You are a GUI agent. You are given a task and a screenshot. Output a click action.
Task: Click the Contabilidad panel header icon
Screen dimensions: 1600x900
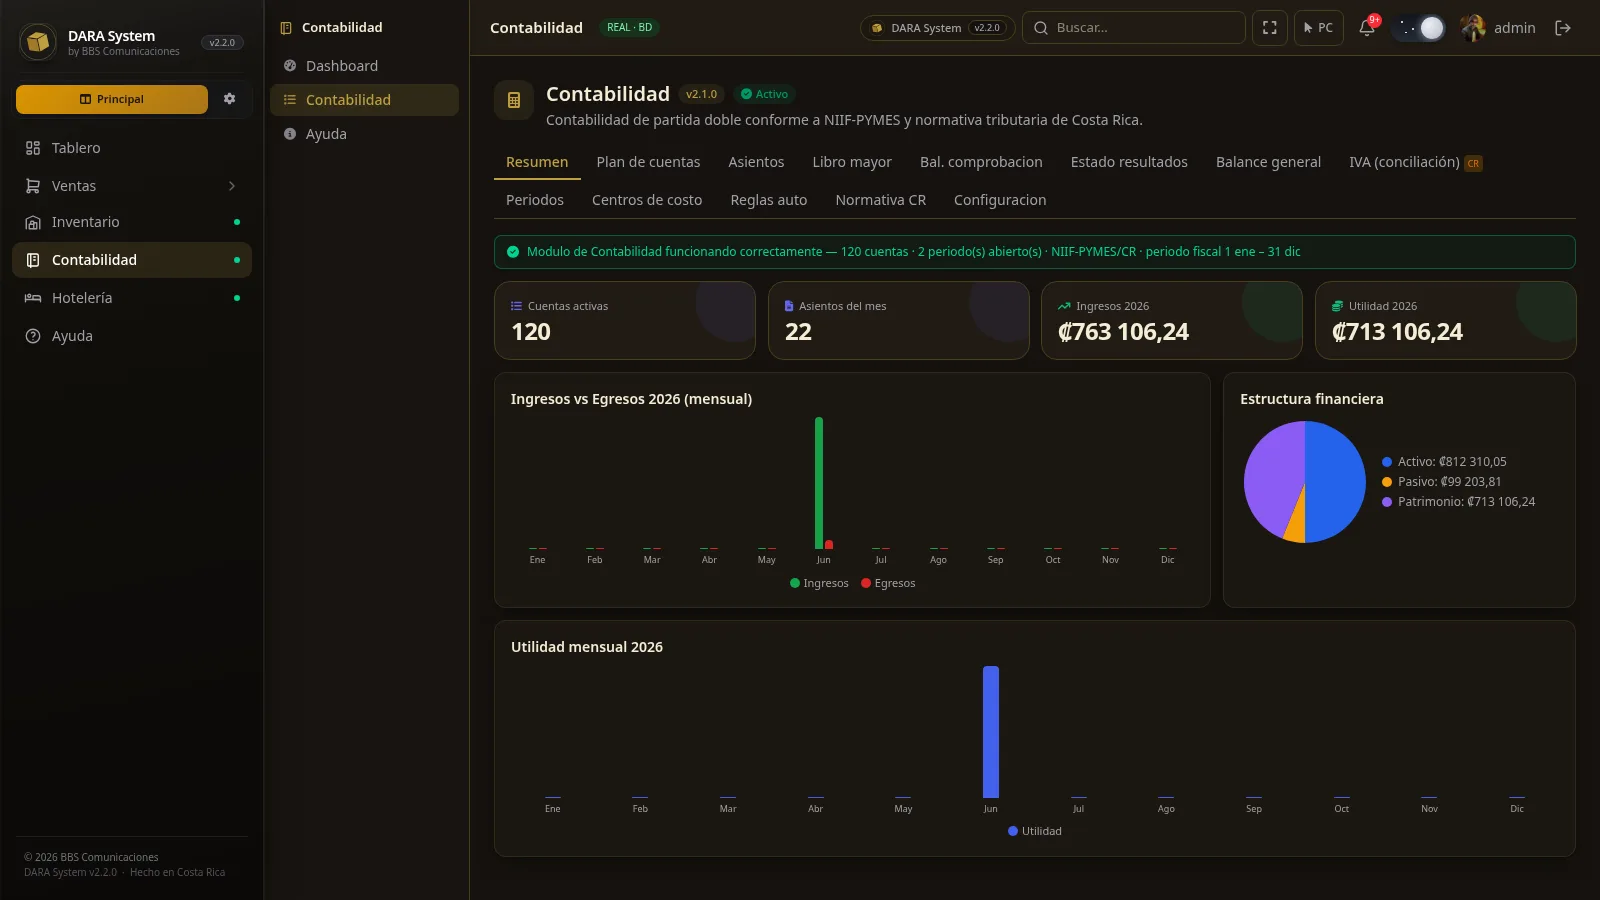tap(286, 28)
